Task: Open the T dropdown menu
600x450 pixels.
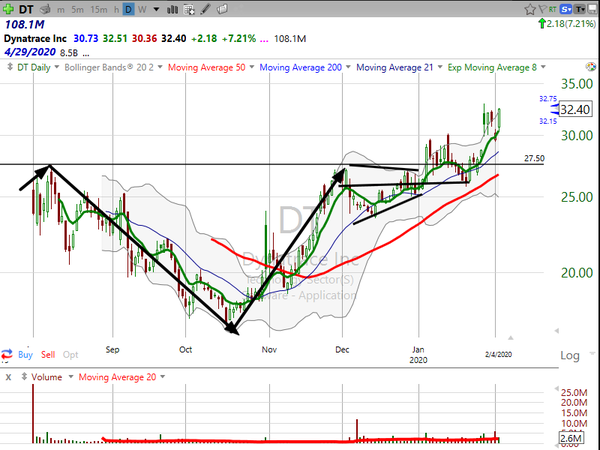Action: point(580,9)
